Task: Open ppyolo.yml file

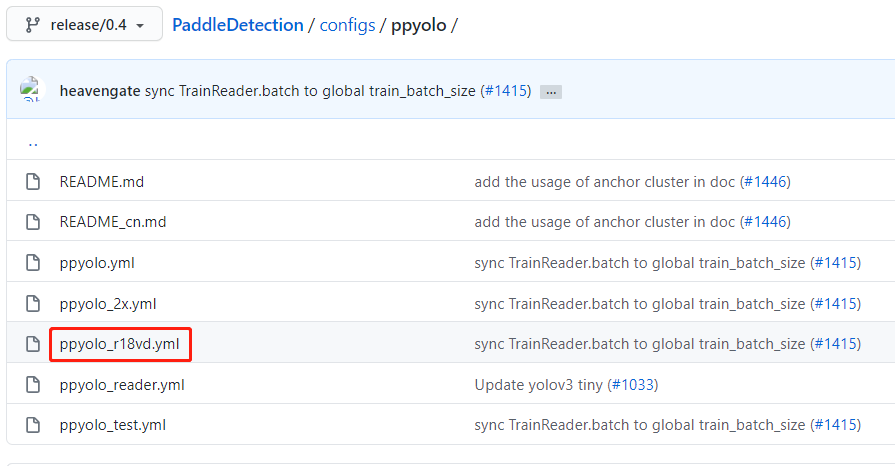Action: pos(97,263)
